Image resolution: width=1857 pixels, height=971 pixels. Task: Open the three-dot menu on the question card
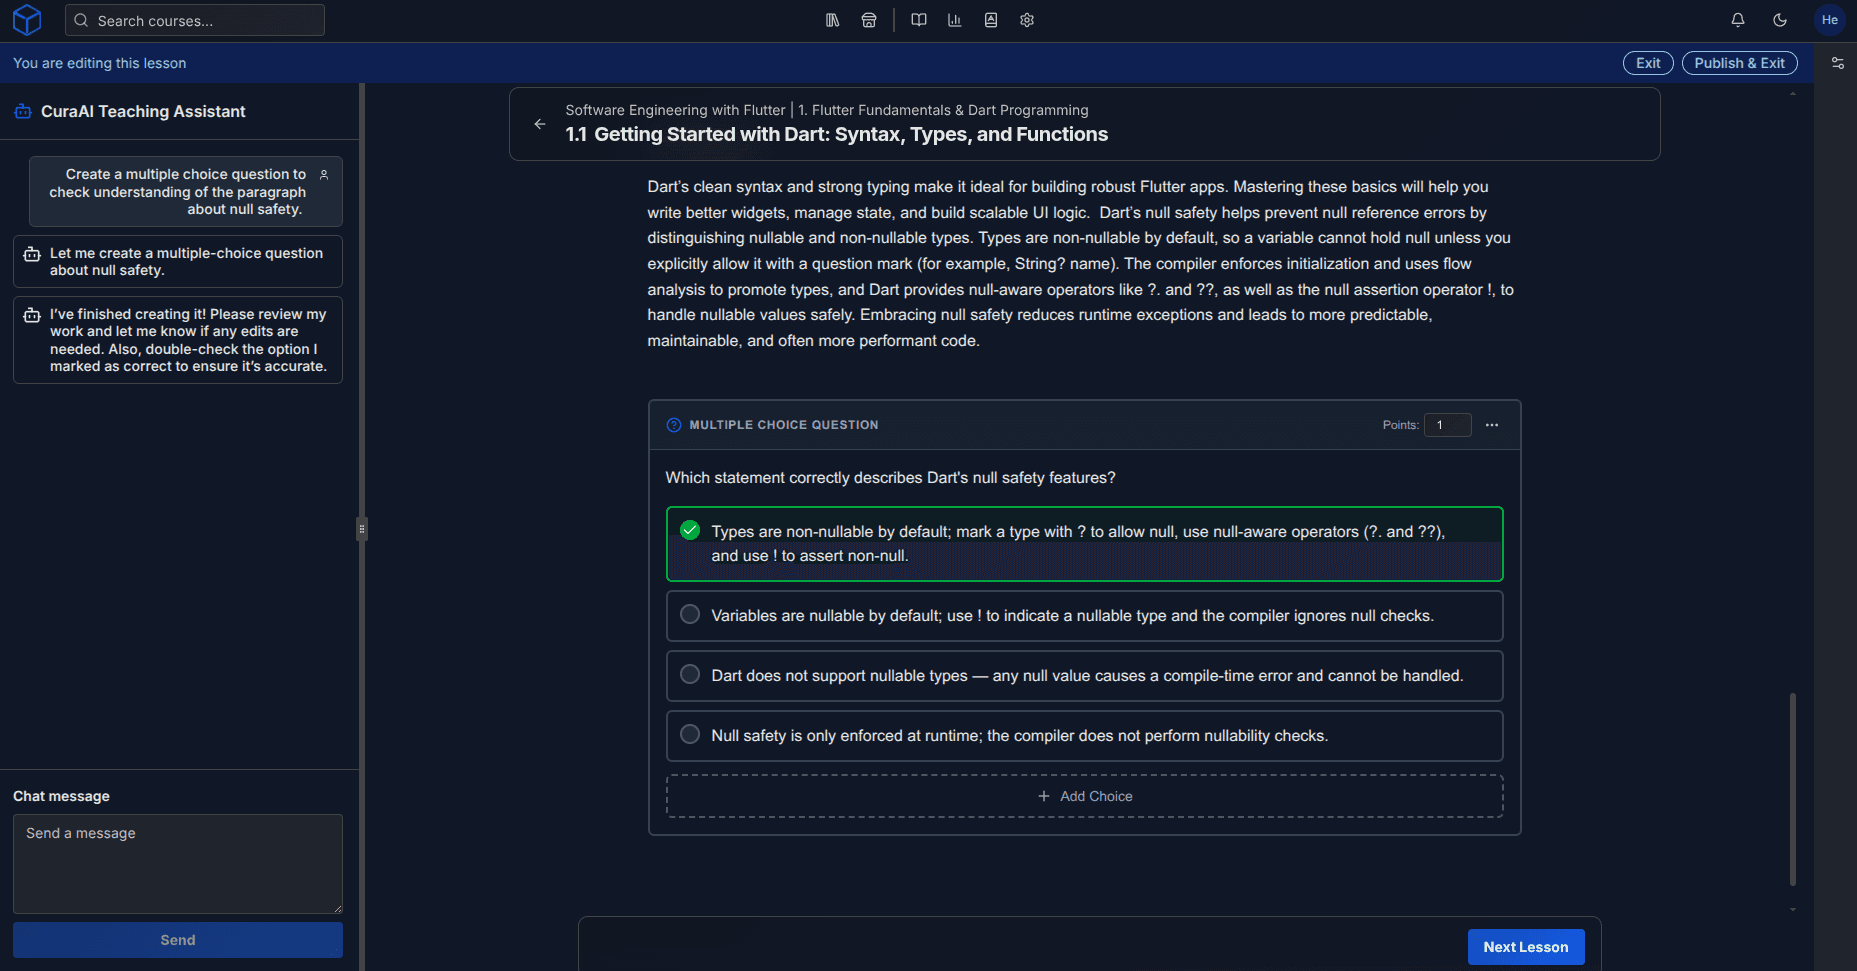click(1492, 424)
